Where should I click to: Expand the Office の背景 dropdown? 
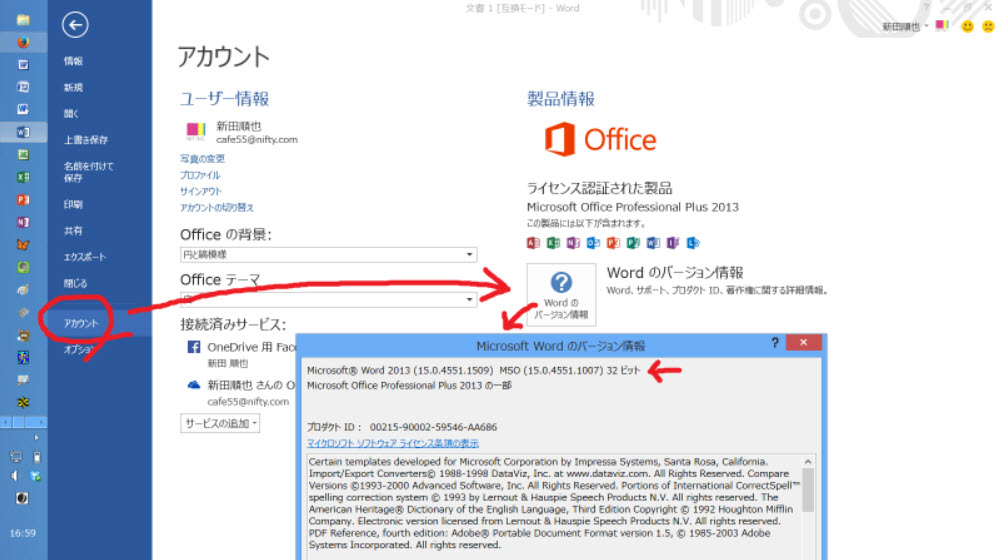[x=469, y=255]
